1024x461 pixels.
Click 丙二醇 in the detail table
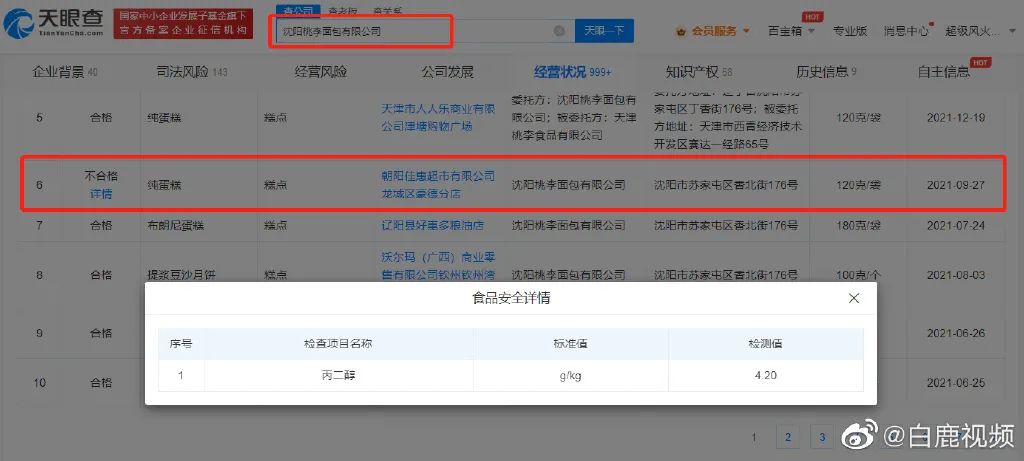coord(339,375)
